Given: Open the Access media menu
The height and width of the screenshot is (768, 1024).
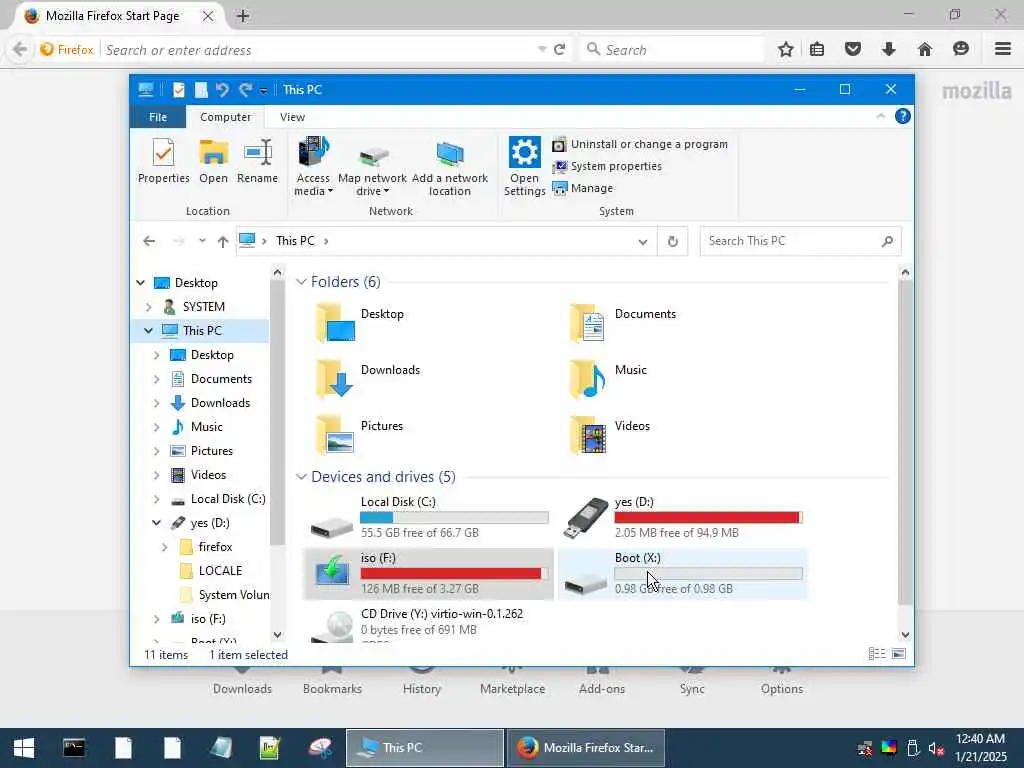Looking at the screenshot, I should tap(313, 167).
